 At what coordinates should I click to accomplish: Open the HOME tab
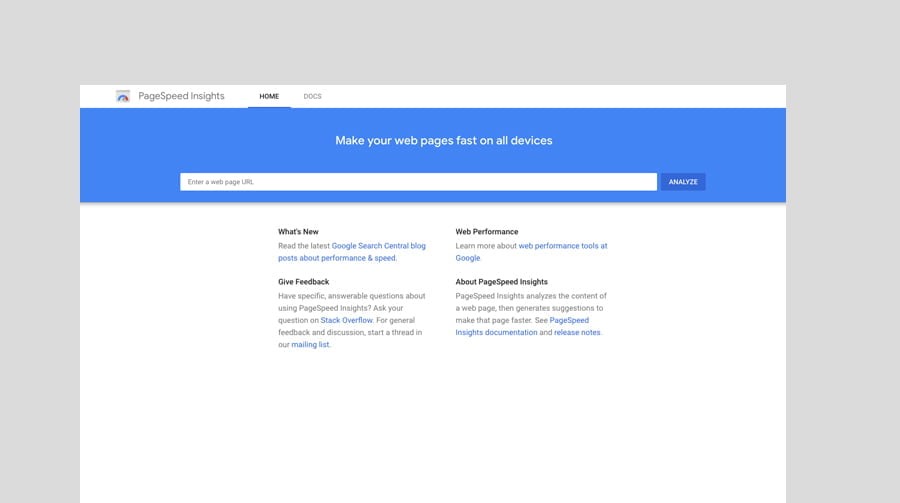269,96
